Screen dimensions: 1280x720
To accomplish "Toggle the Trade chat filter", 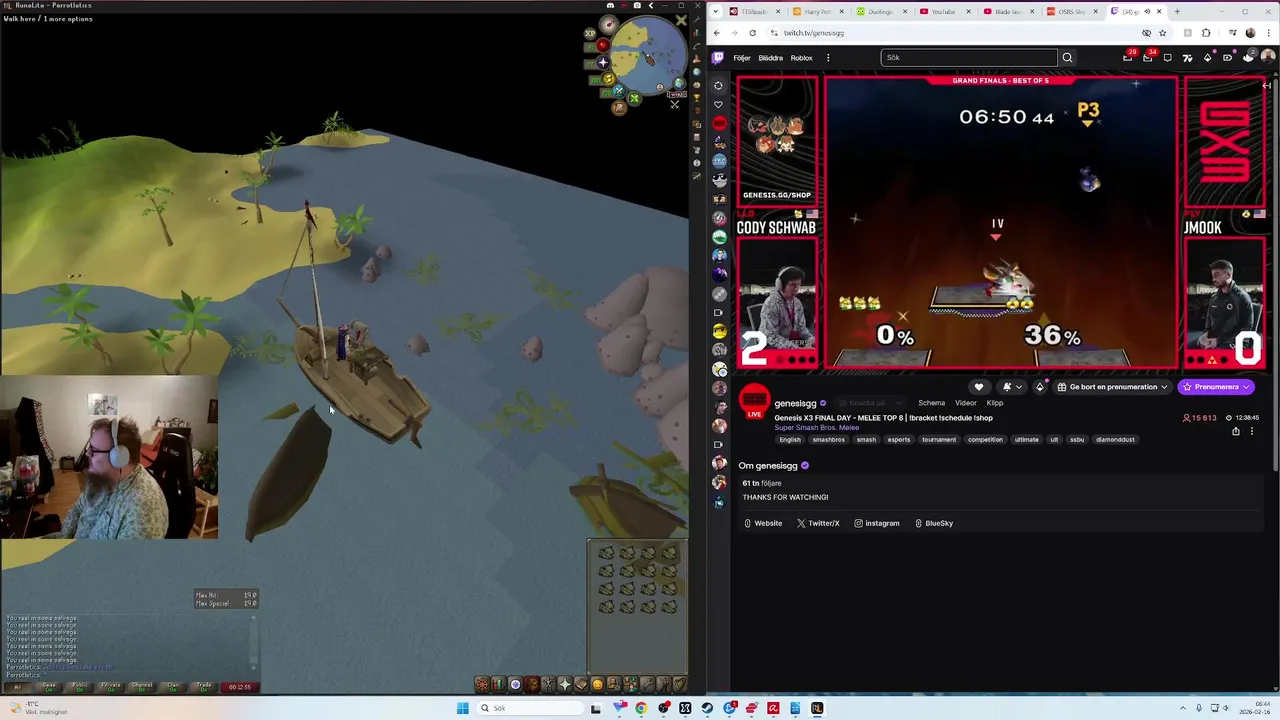I will (x=203, y=686).
